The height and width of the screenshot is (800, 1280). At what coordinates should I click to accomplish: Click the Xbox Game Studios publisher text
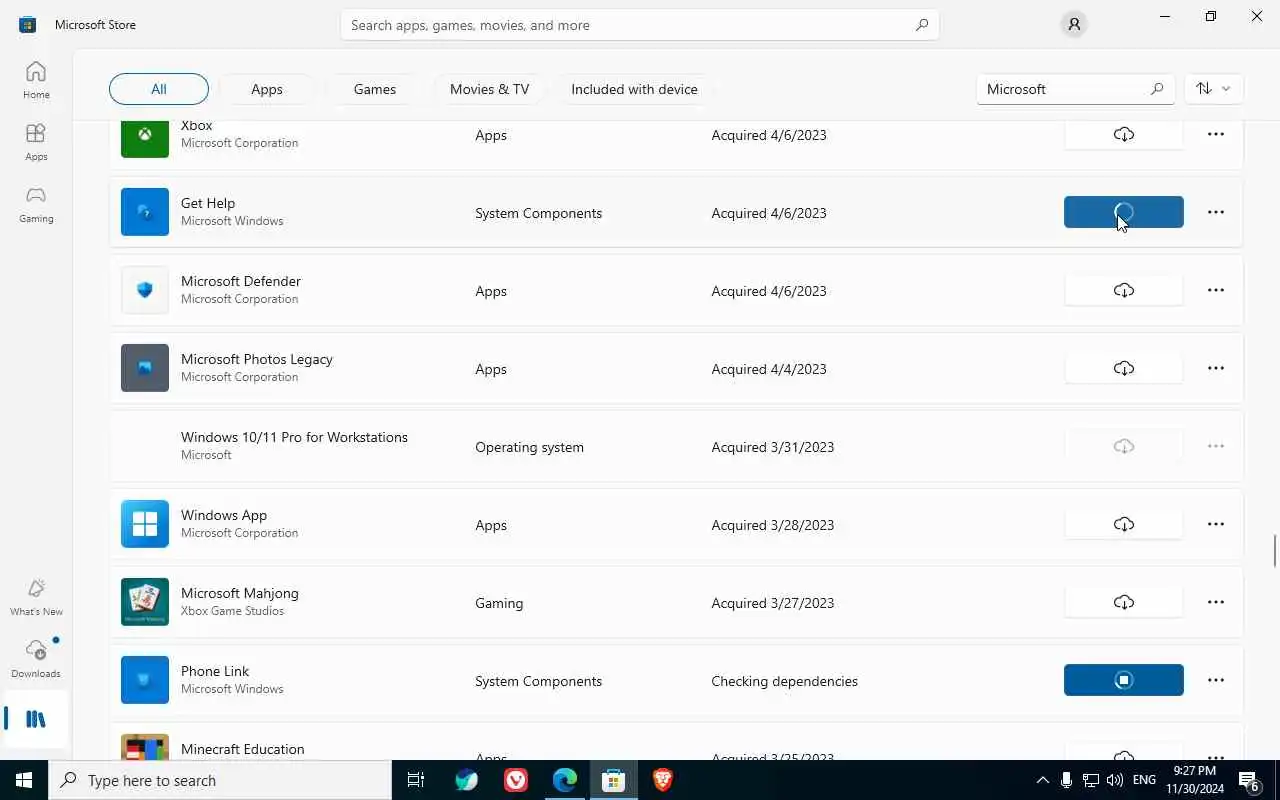point(232,611)
